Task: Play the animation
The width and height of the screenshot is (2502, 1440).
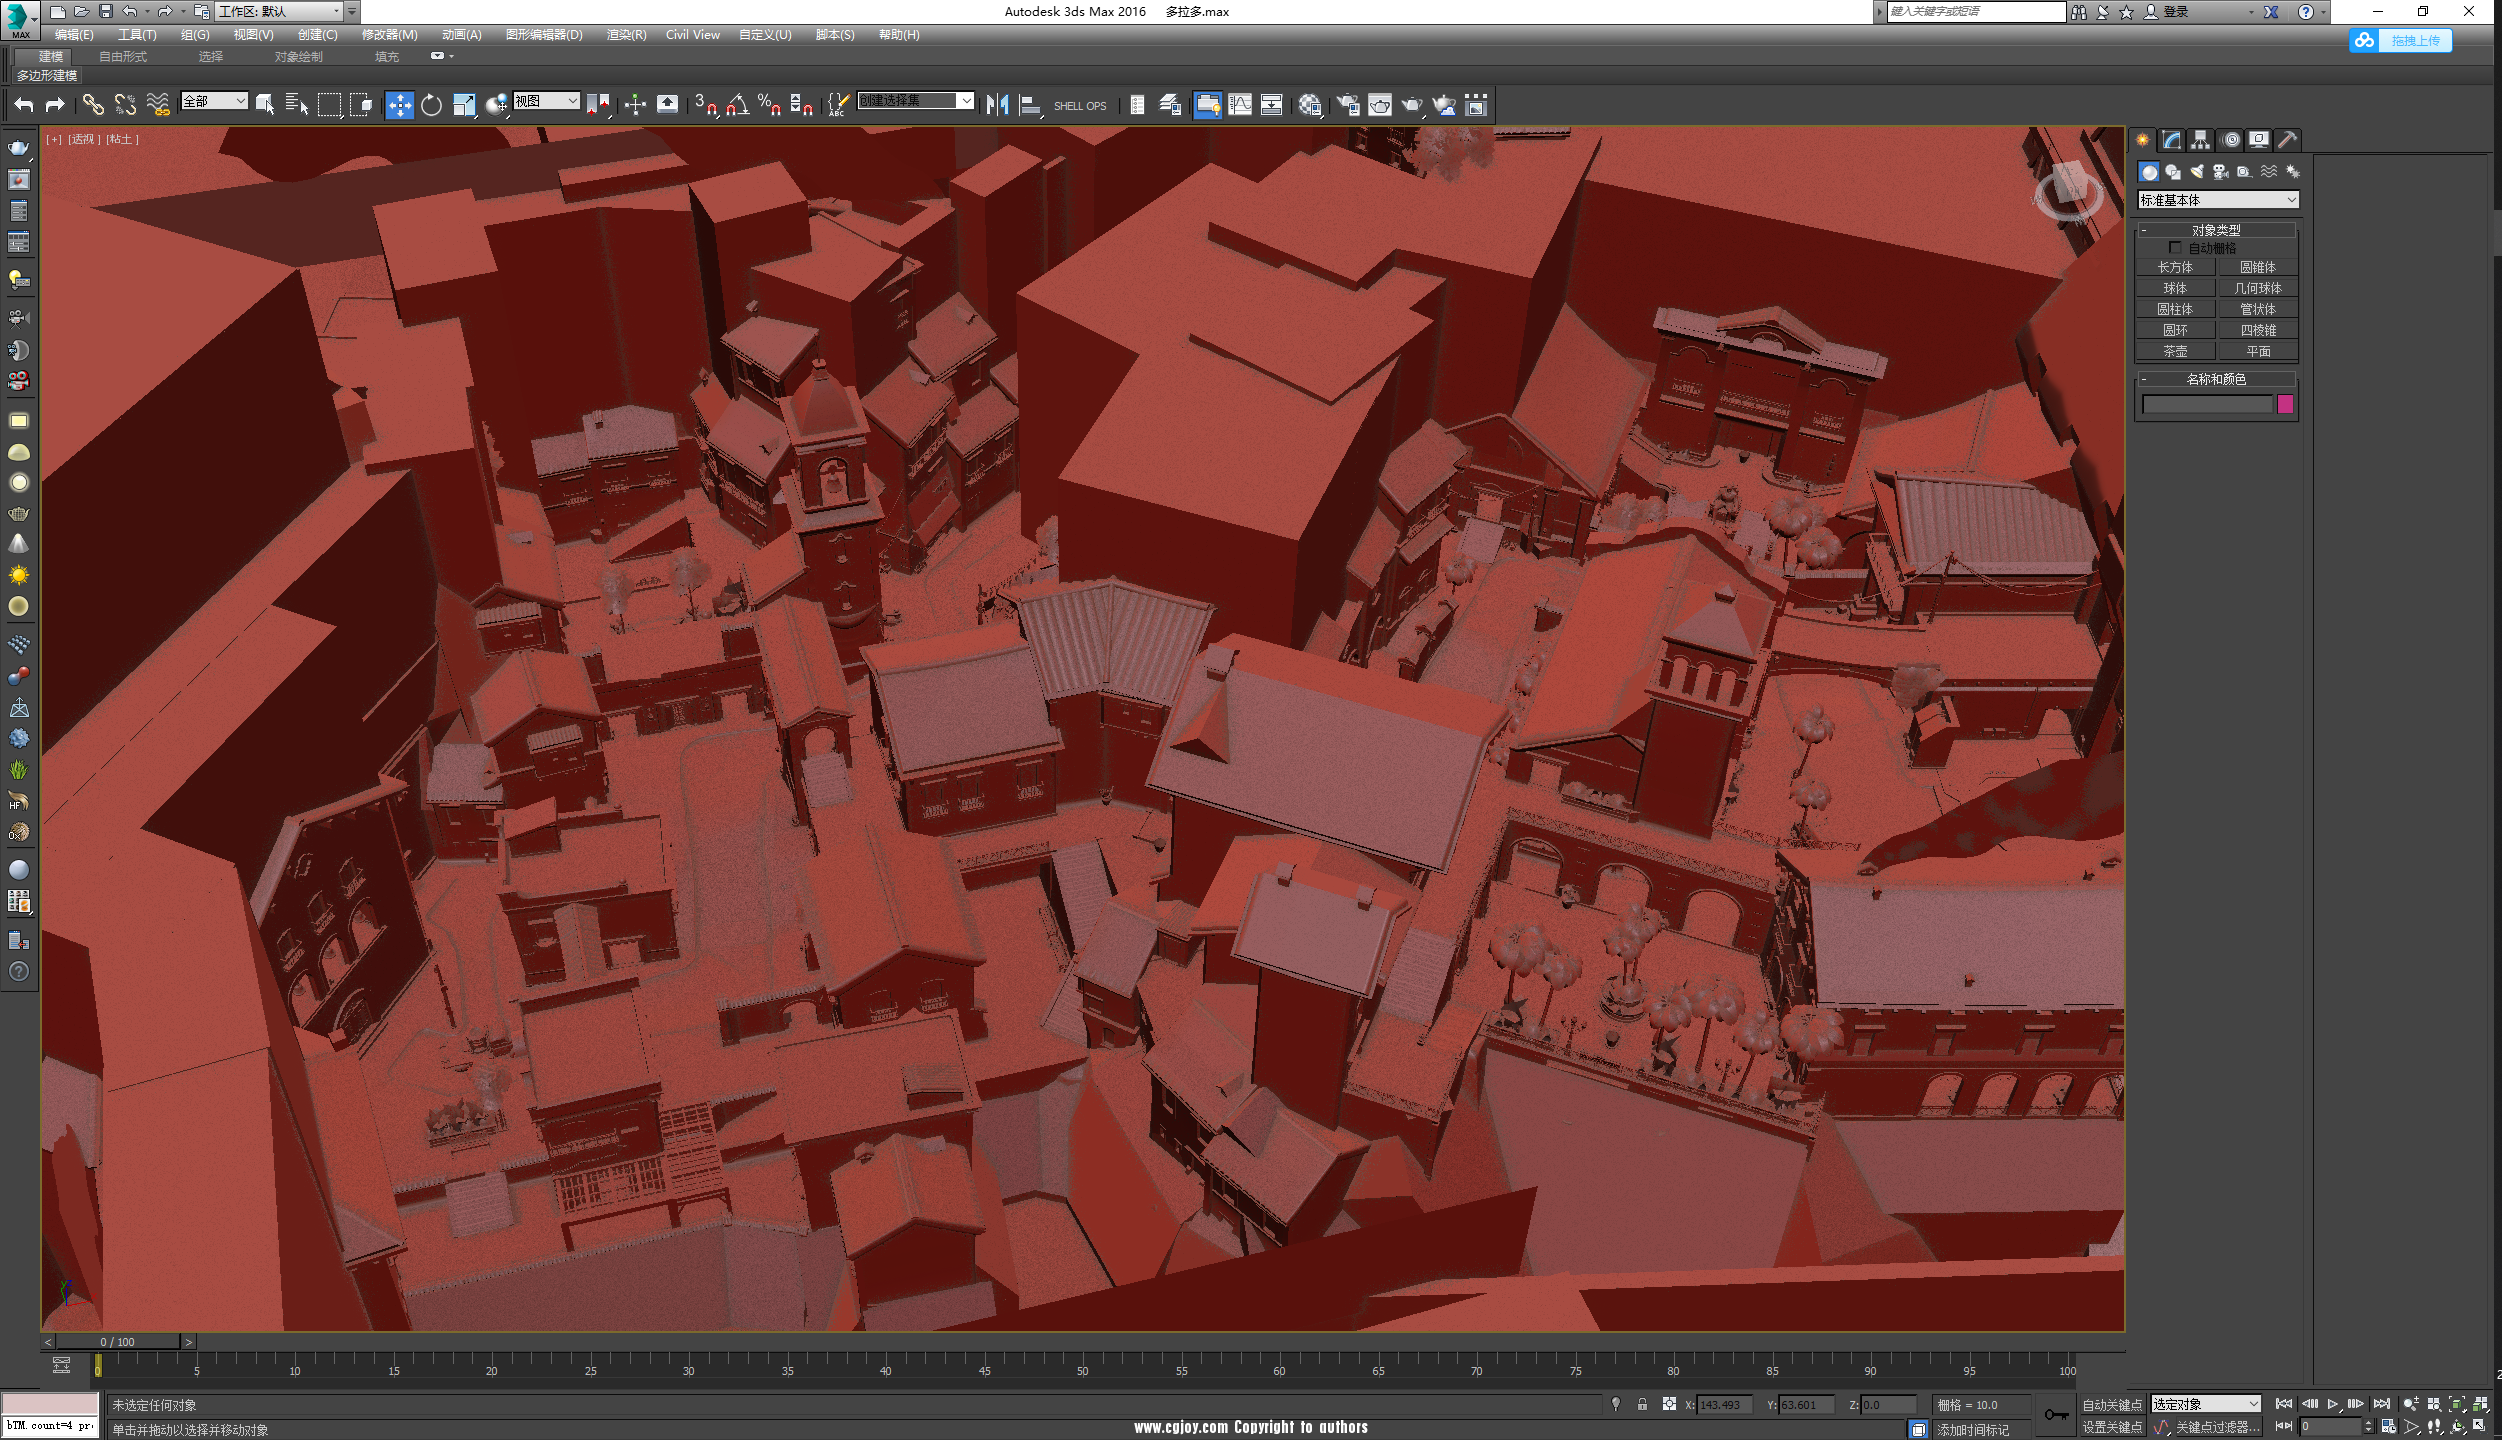Action: pos(2332,1404)
